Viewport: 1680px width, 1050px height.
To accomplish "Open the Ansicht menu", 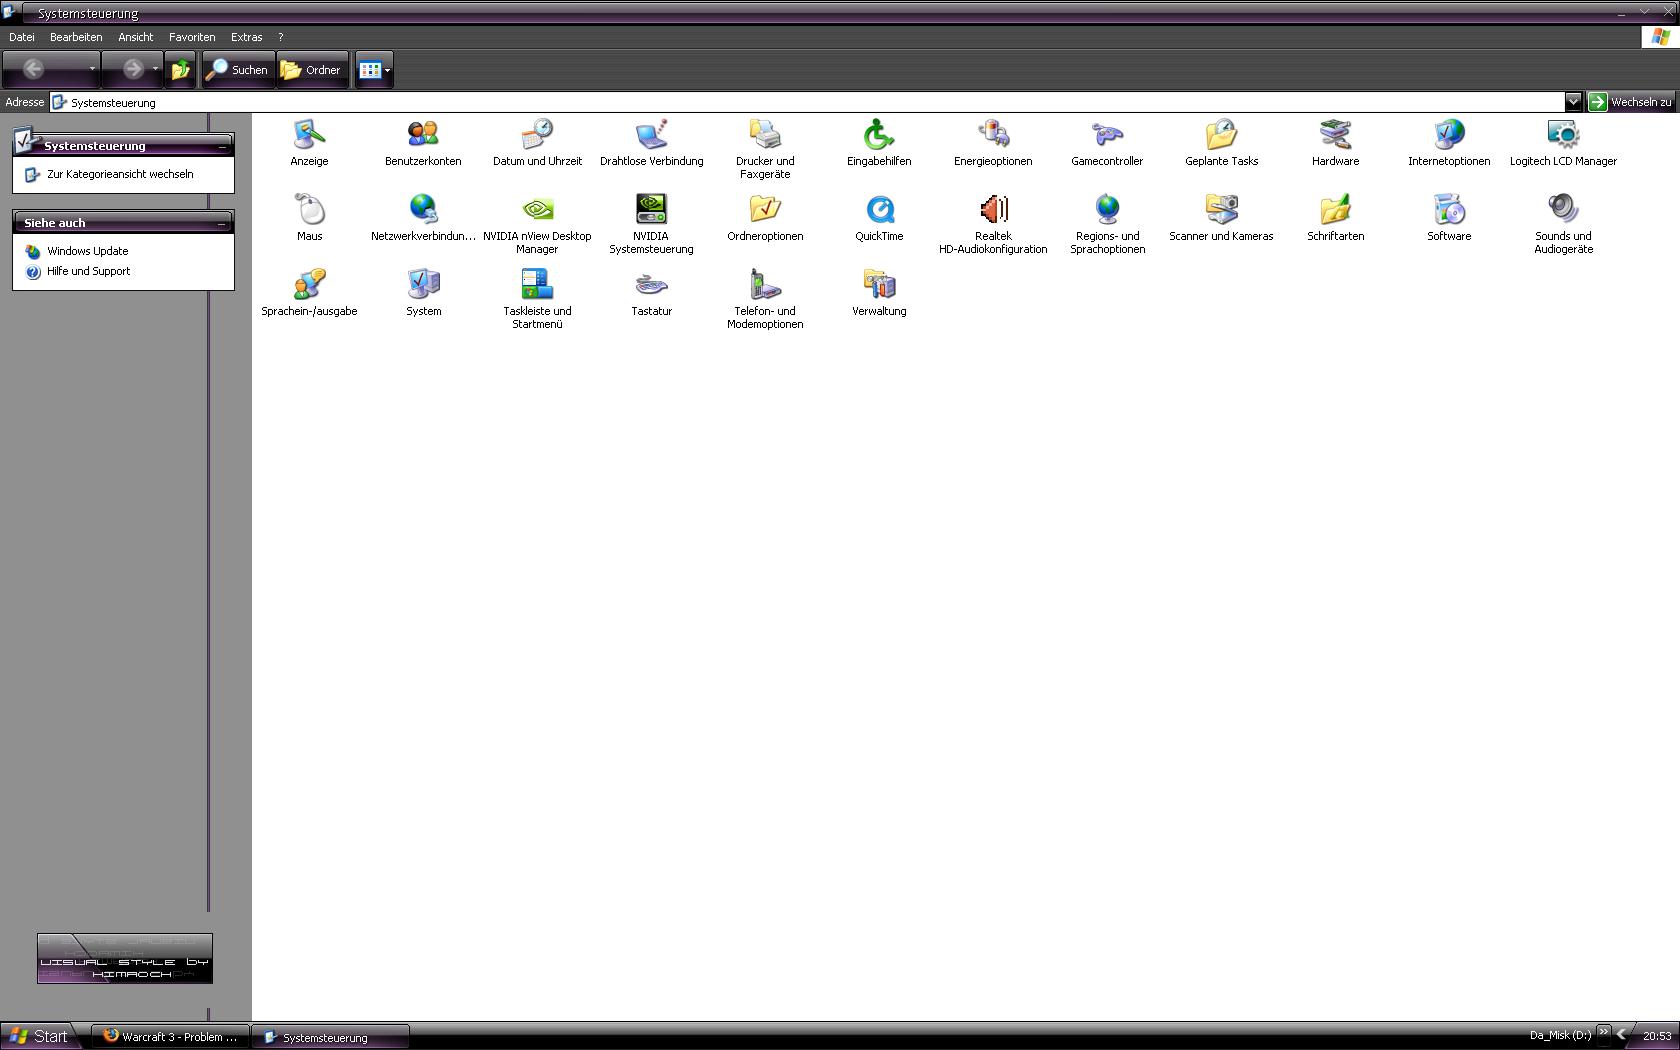I will [x=135, y=37].
